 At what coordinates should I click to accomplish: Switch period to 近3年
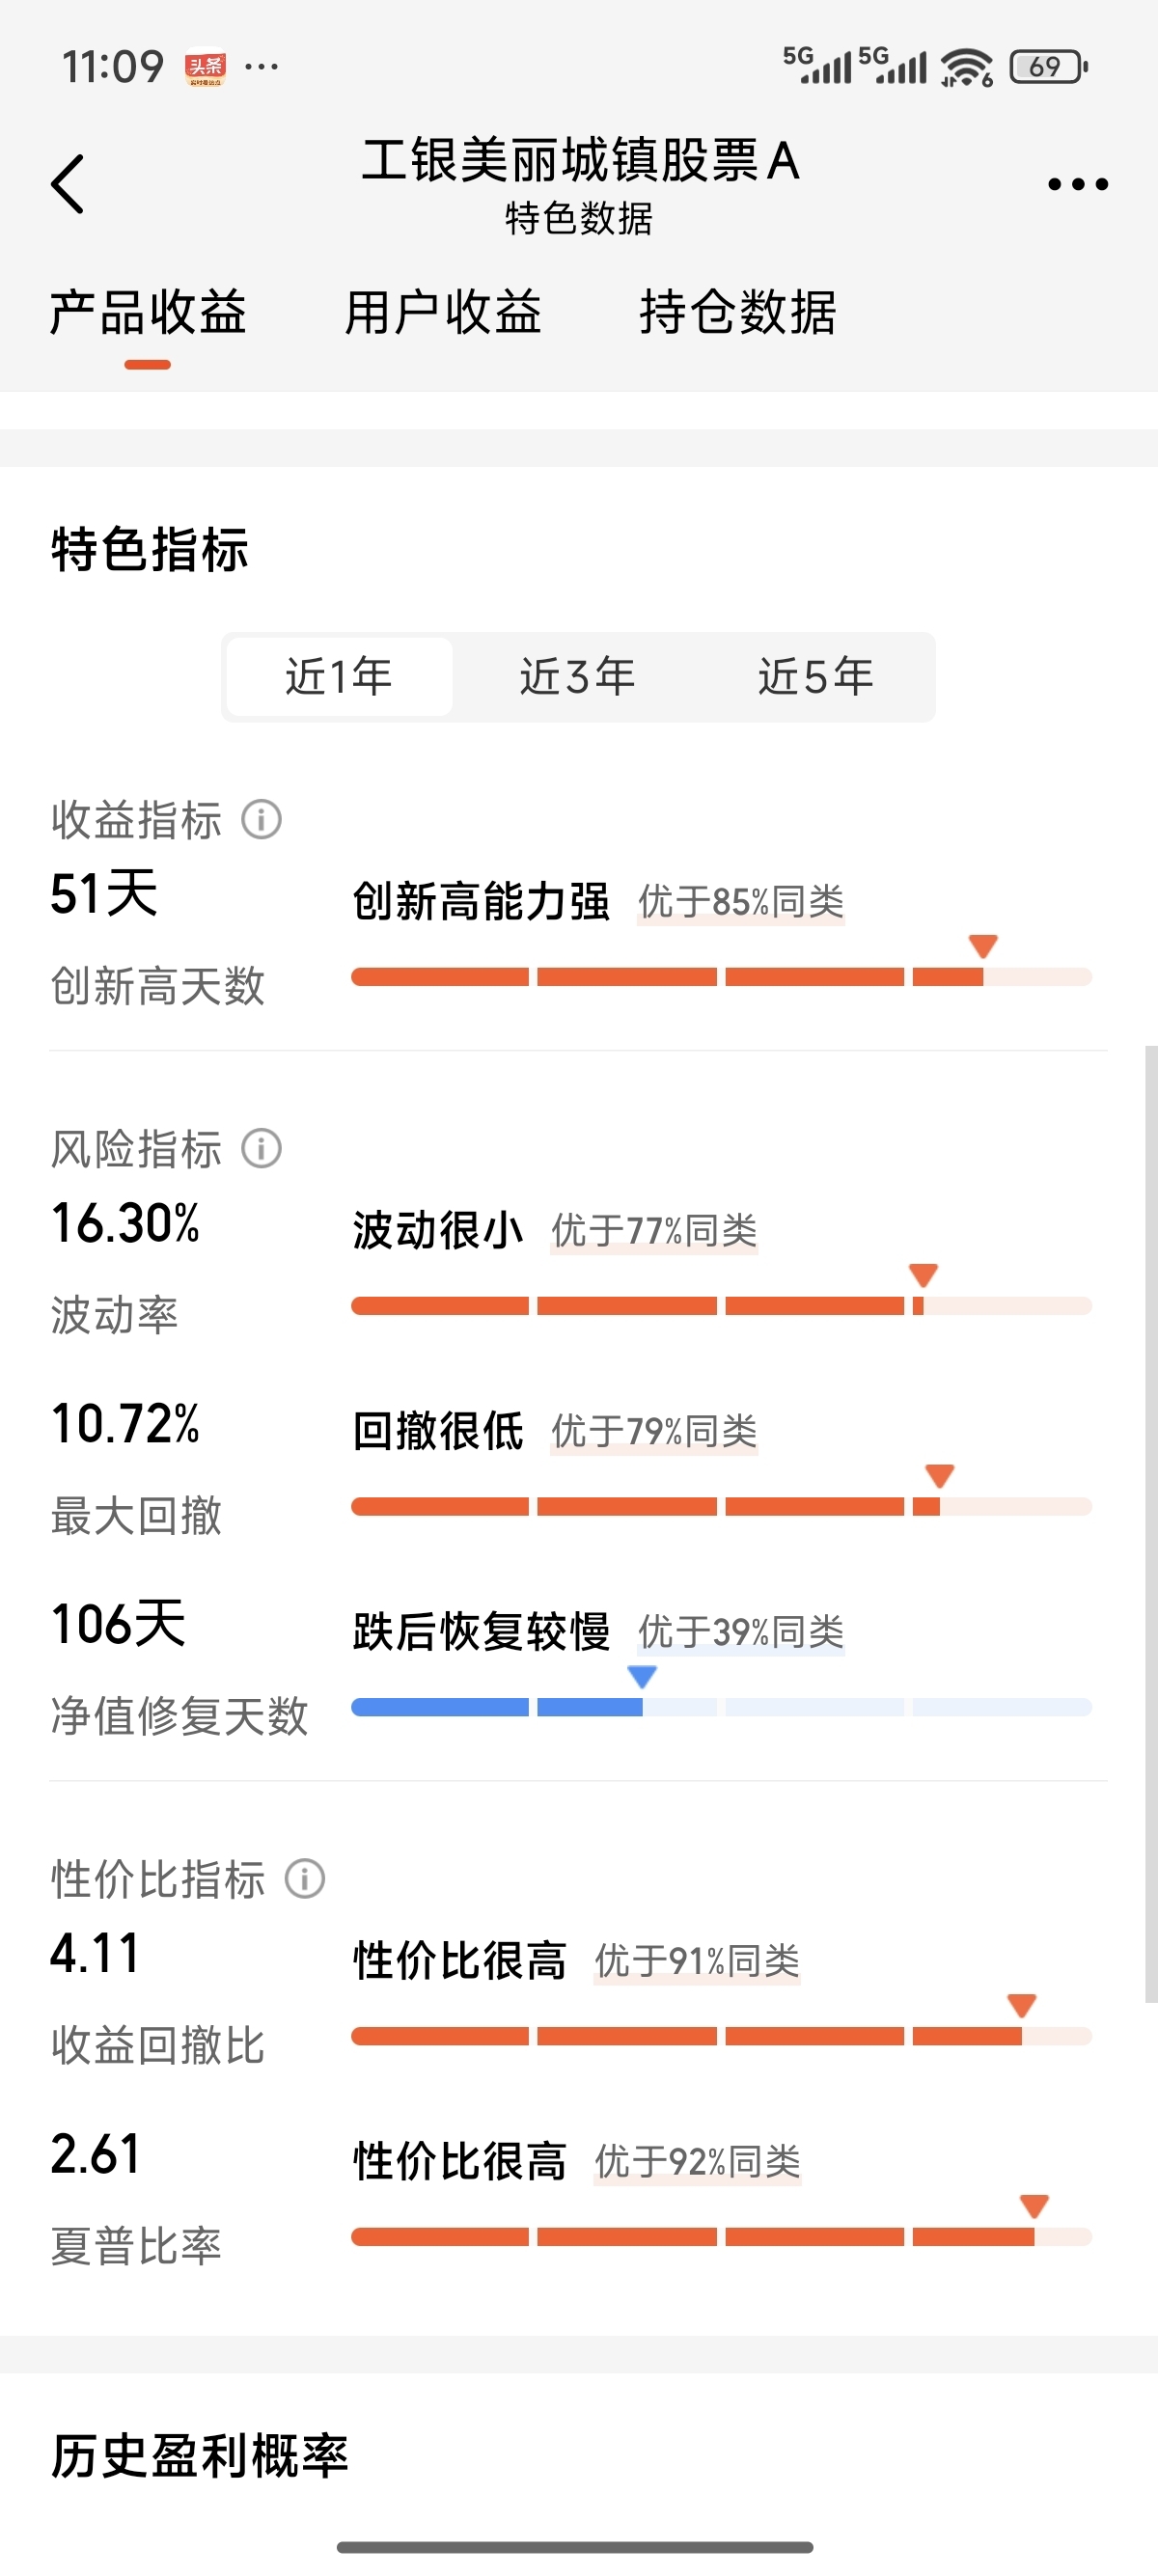(577, 677)
